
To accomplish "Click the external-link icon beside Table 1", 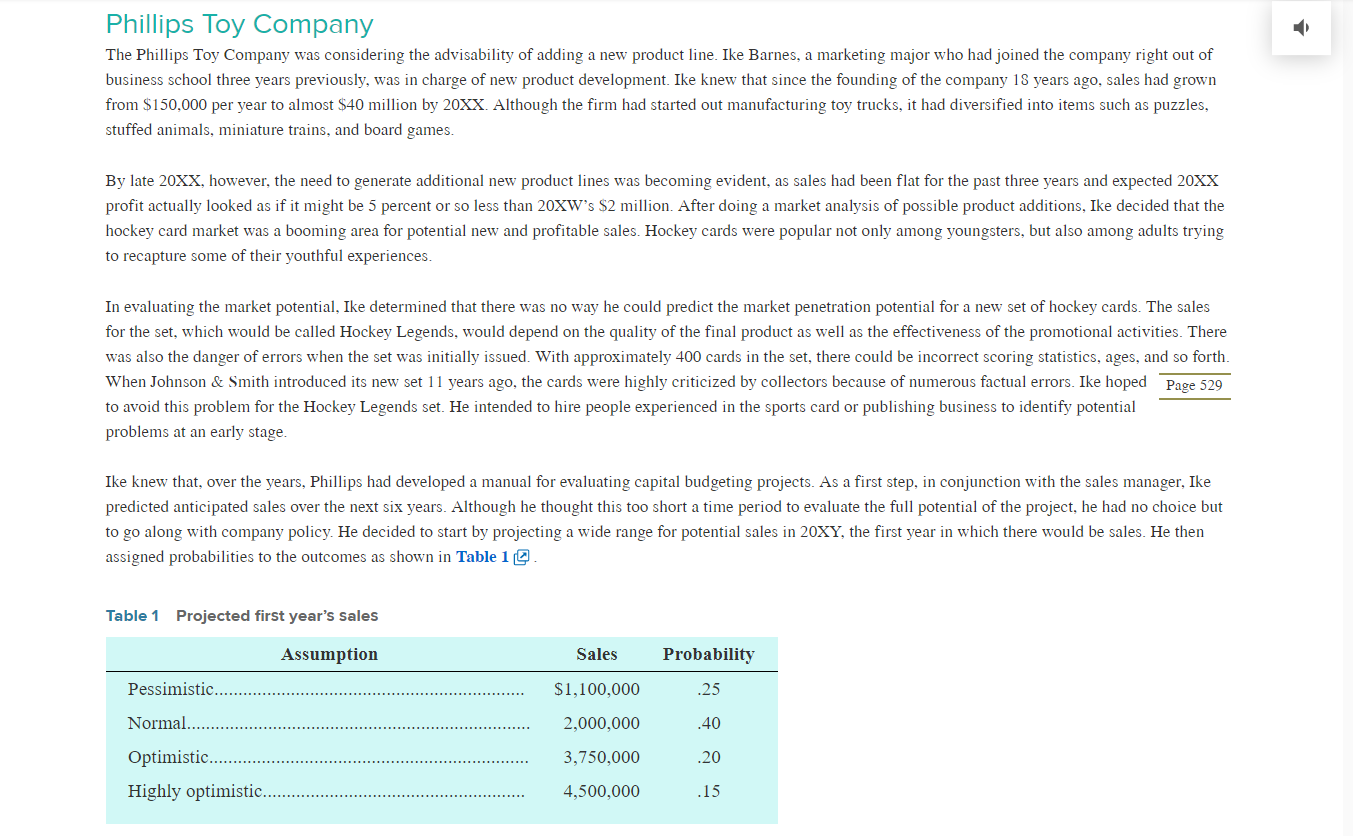I will [520, 557].
